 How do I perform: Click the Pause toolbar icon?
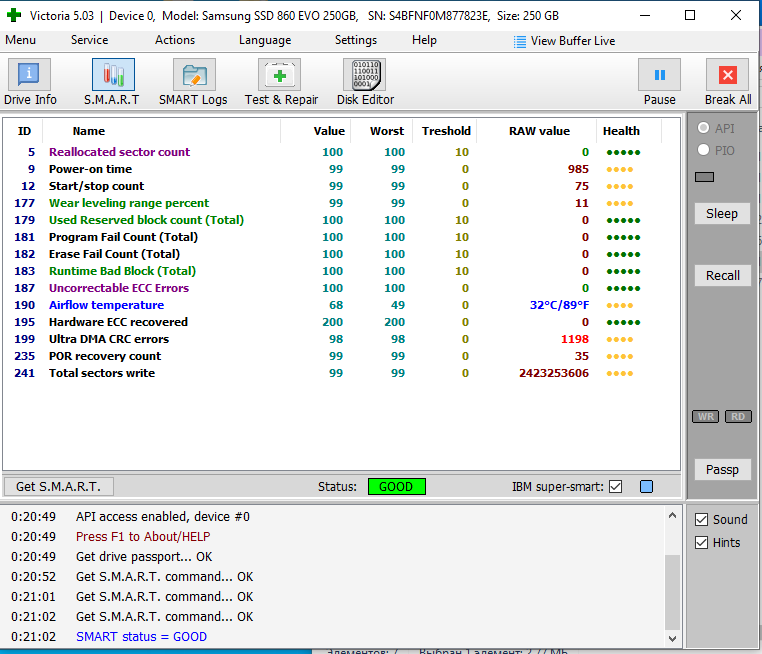click(659, 75)
